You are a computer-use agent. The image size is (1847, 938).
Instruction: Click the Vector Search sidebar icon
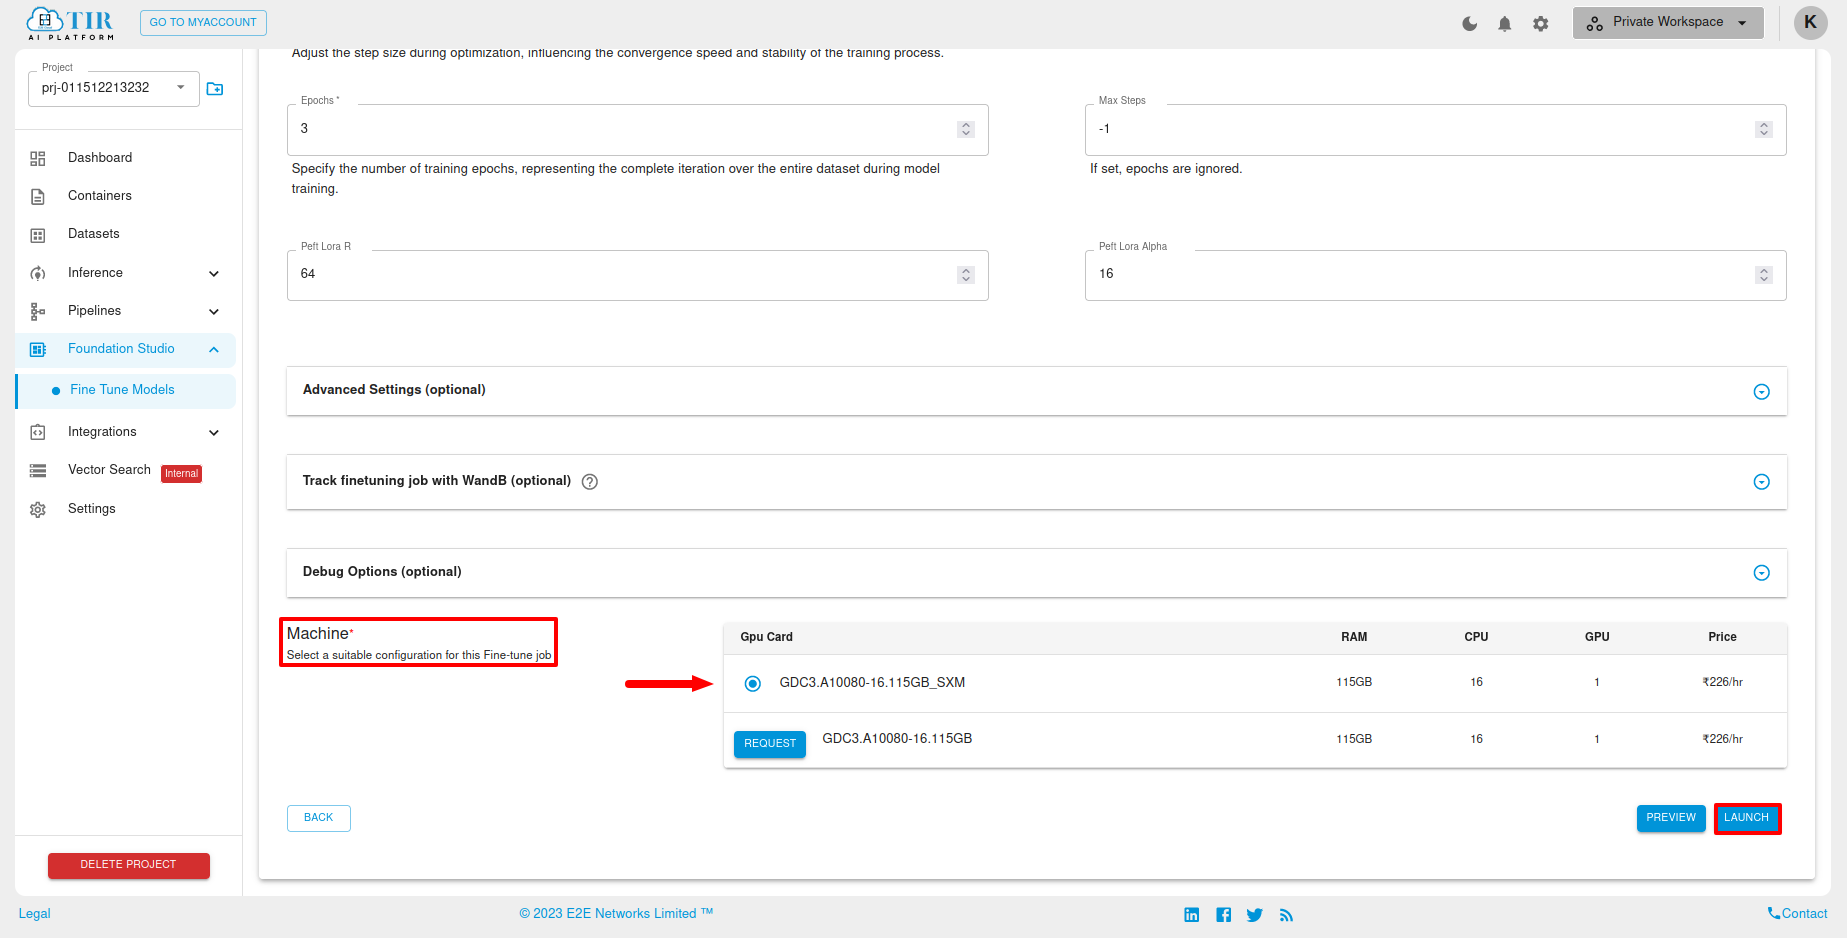(x=38, y=470)
